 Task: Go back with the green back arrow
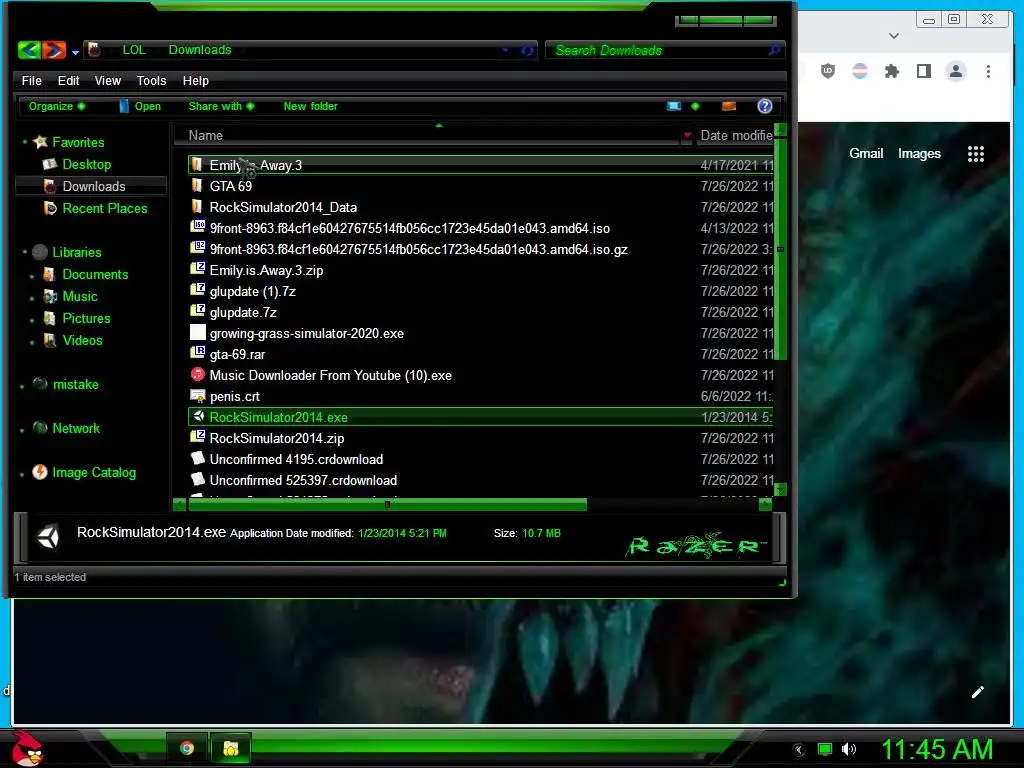[29, 50]
